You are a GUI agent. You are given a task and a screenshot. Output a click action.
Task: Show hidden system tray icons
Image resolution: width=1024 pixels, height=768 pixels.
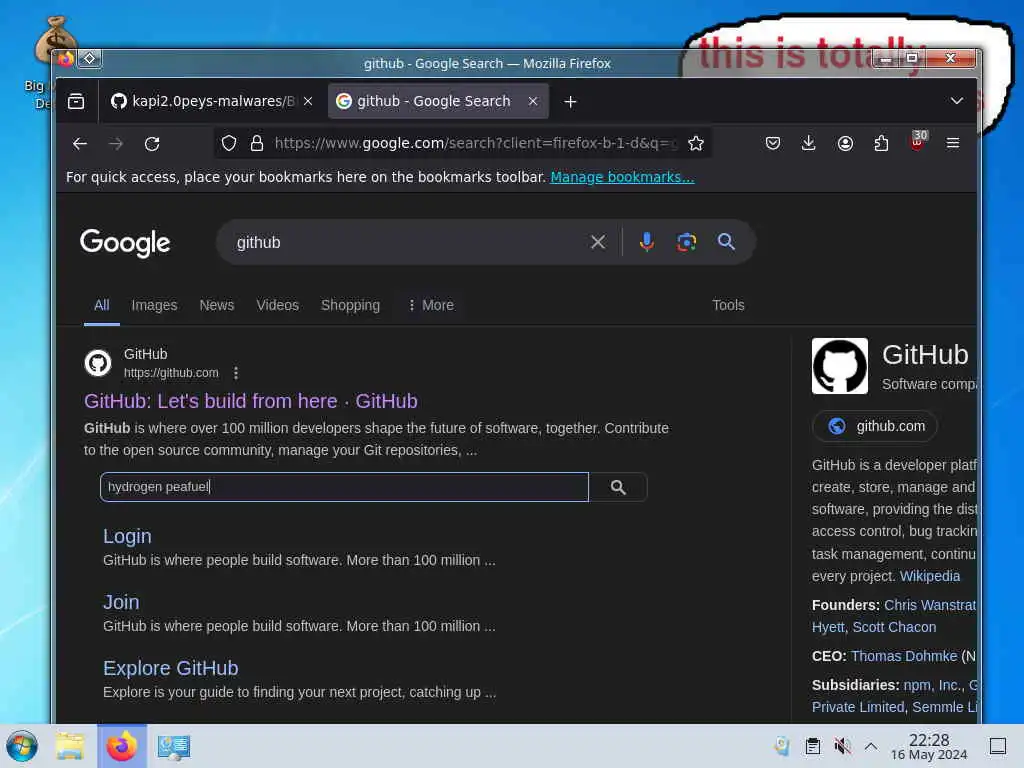[x=871, y=746]
